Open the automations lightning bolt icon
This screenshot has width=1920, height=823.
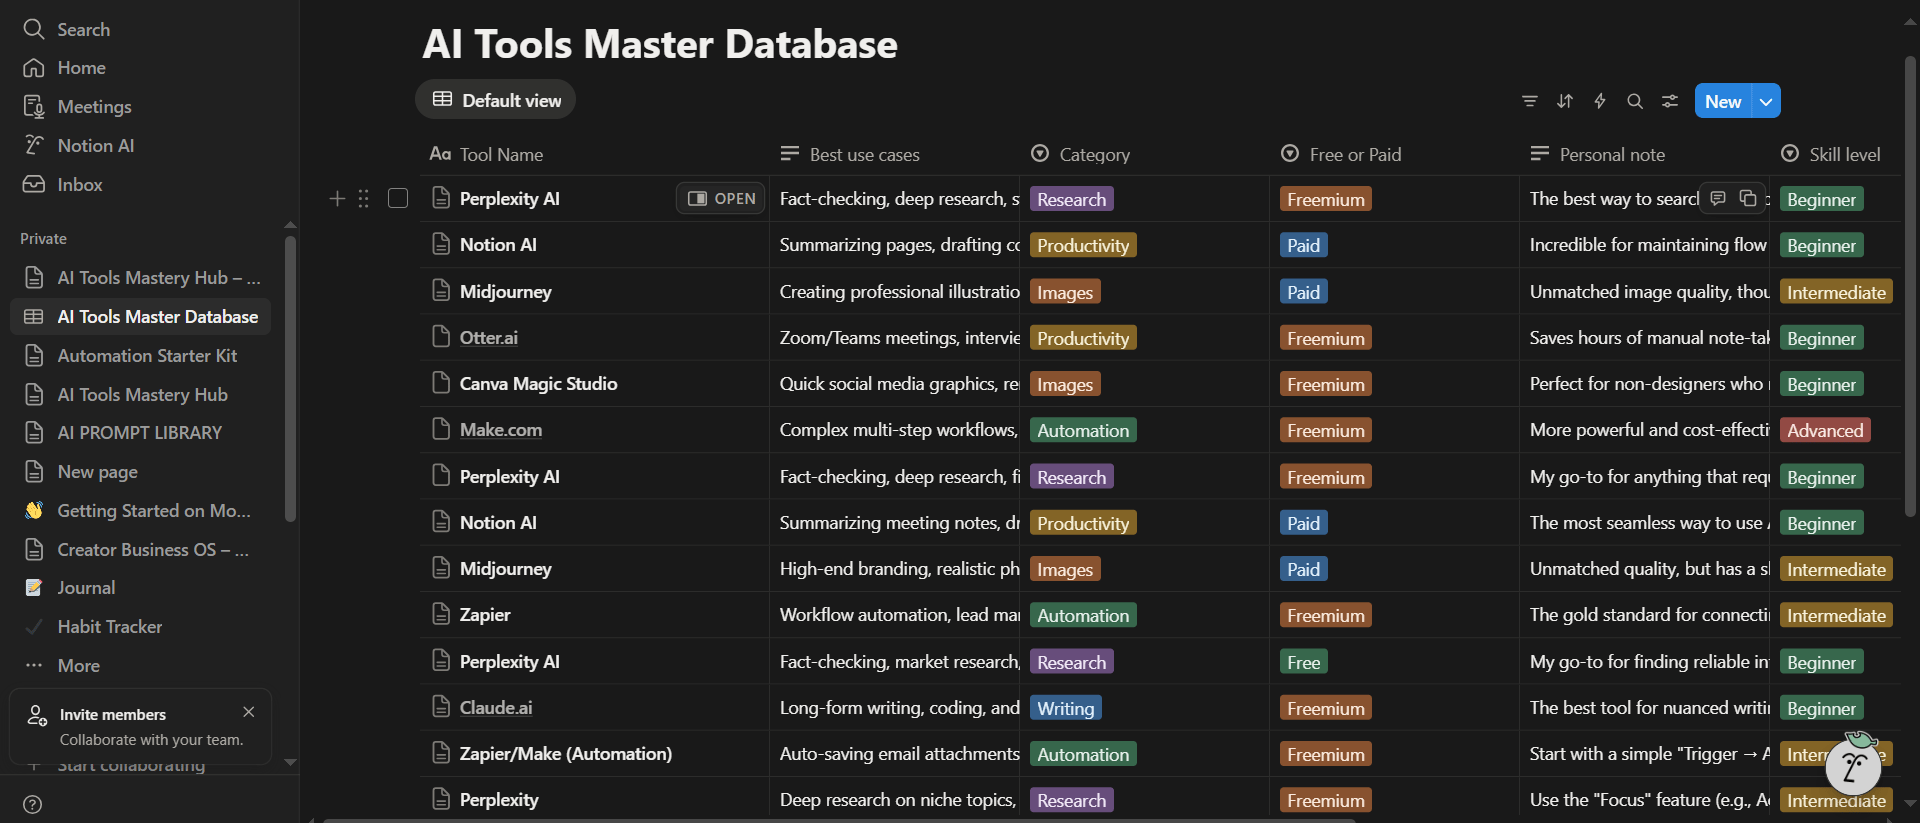pos(1600,101)
